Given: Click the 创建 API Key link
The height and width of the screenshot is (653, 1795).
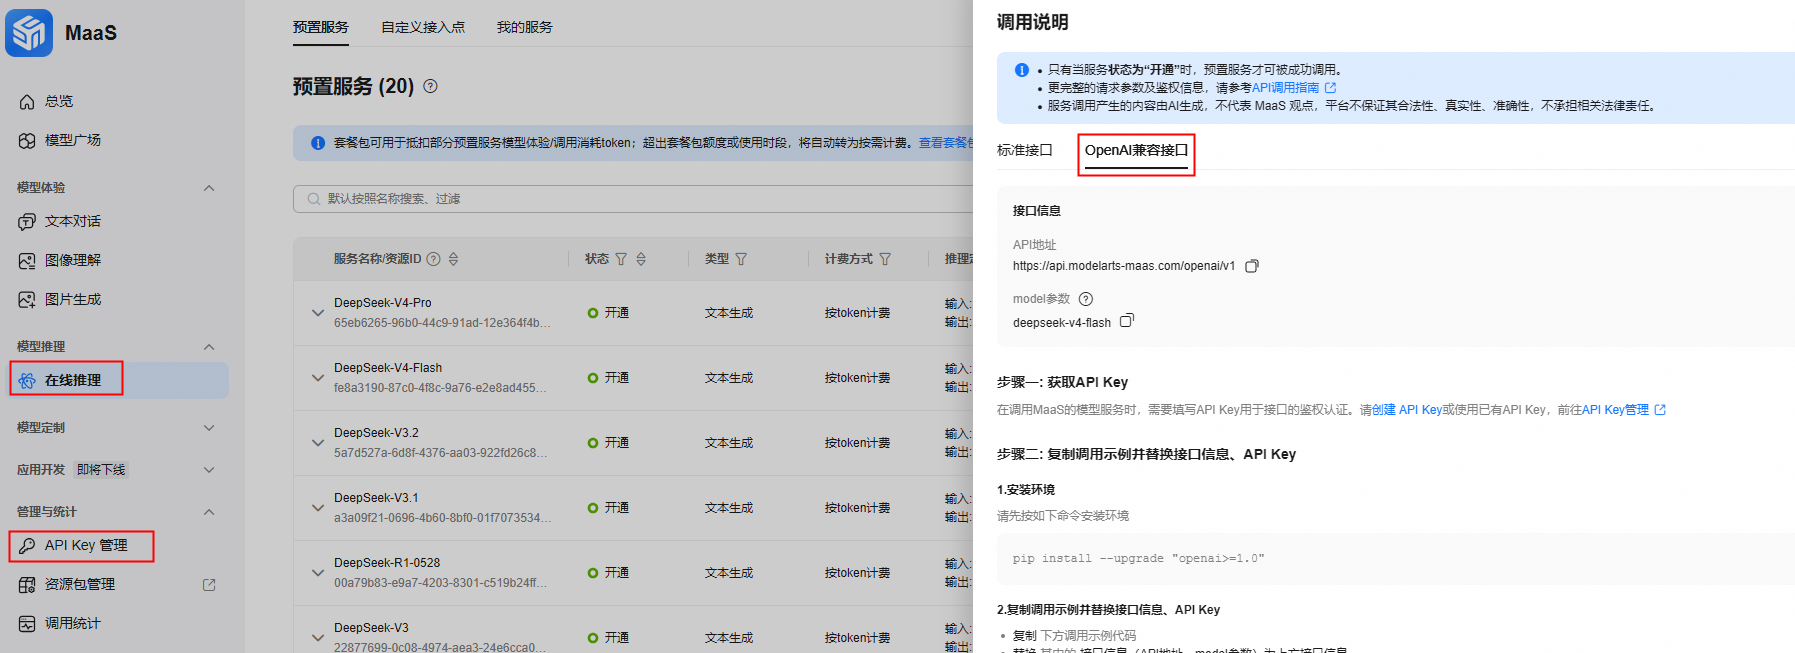Looking at the screenshot, I should pos(1407,410).
